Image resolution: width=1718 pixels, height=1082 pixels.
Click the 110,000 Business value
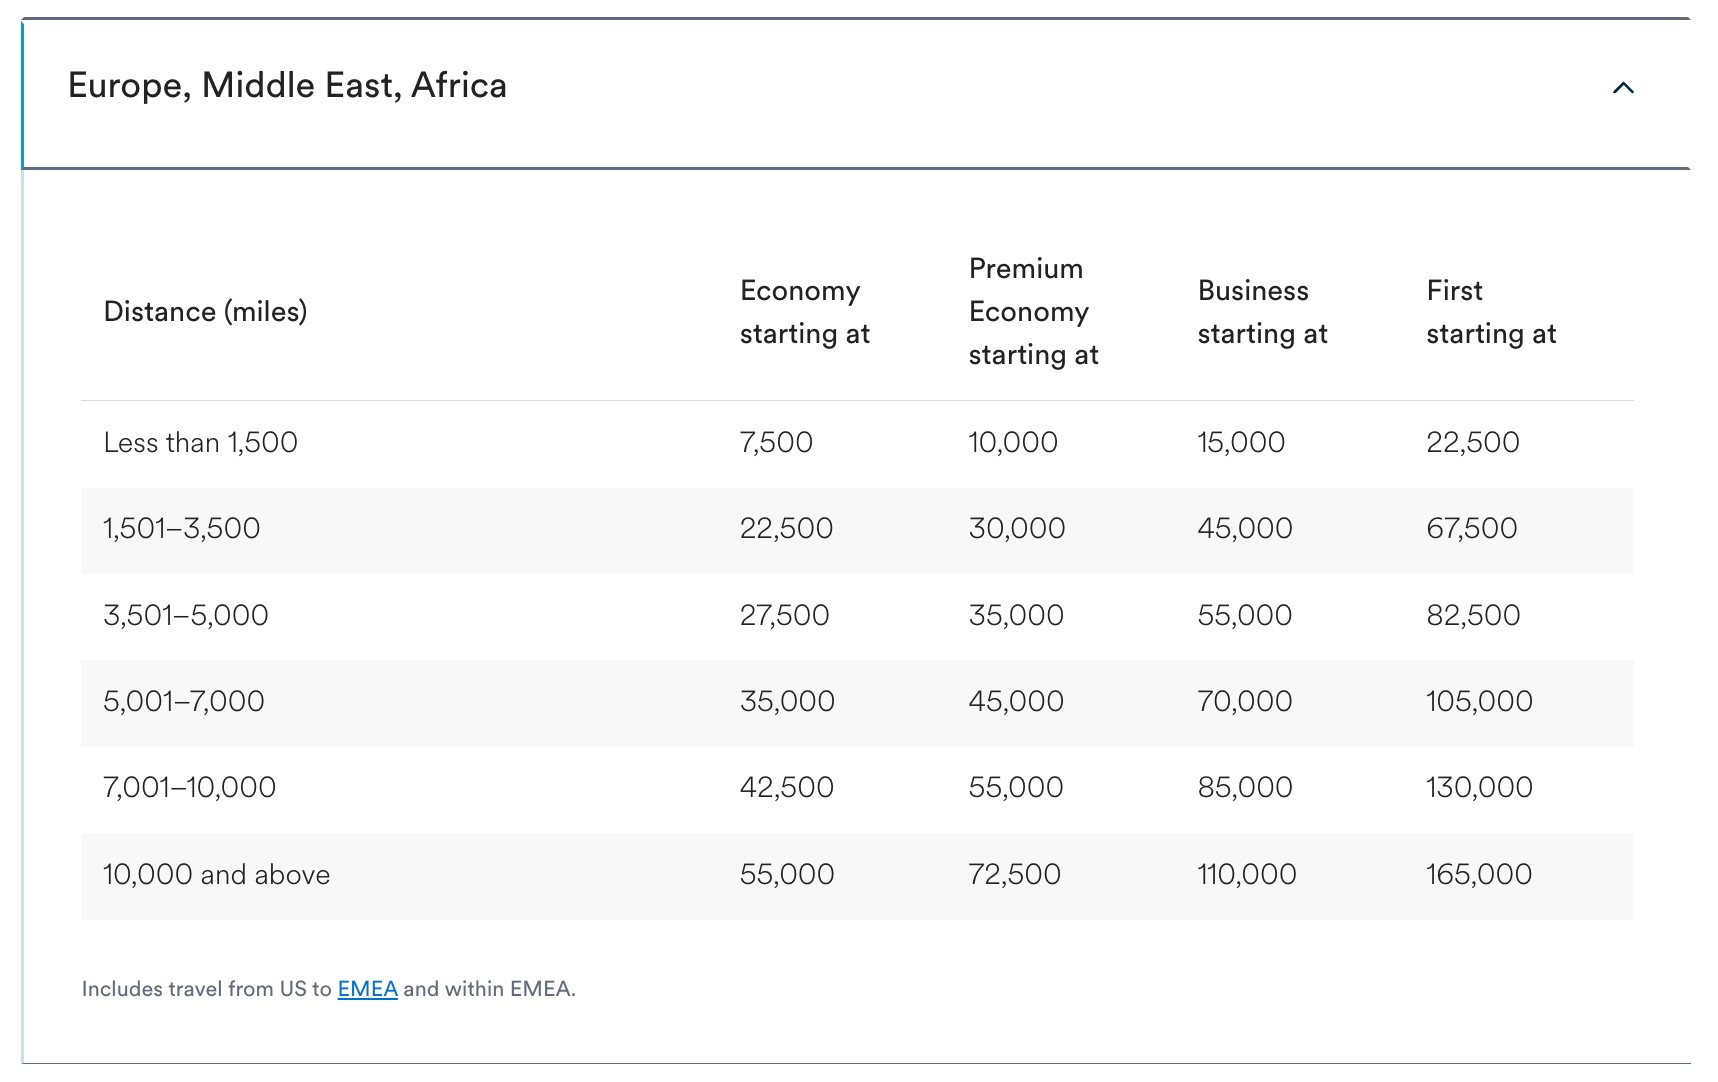tap(1246, 875)
